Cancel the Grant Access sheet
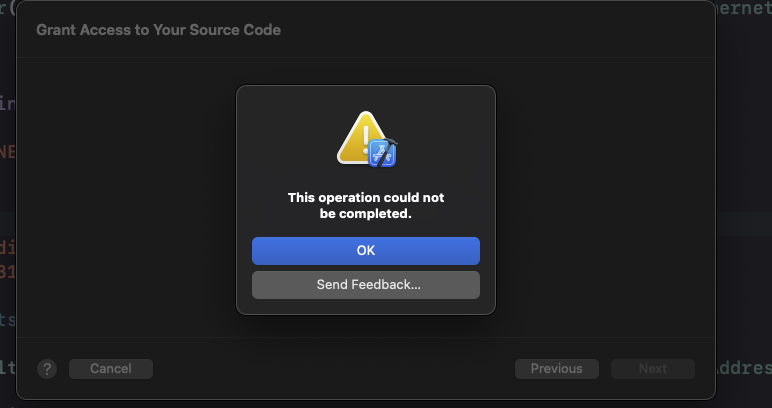Screen dimensions: 772x408 pyautogui.click(x=110, y=369)
